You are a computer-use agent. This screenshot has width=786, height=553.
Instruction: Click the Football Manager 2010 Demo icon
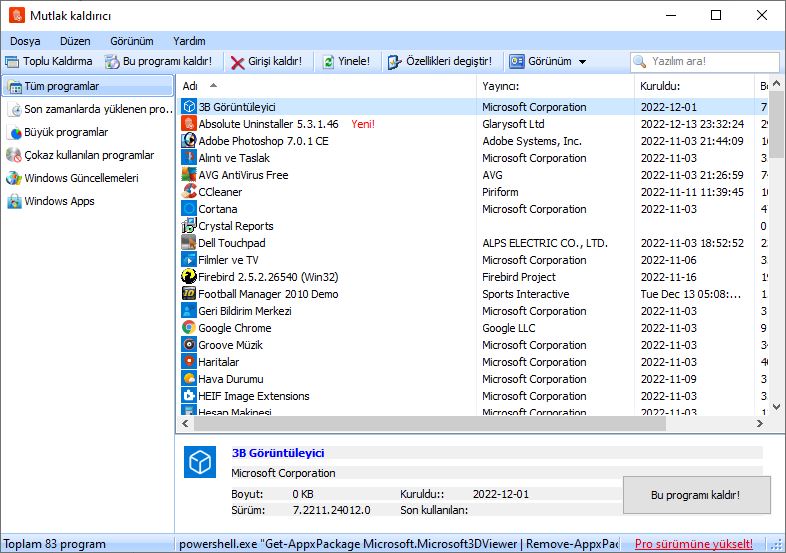pyautogui.click(x=189, y=294)
